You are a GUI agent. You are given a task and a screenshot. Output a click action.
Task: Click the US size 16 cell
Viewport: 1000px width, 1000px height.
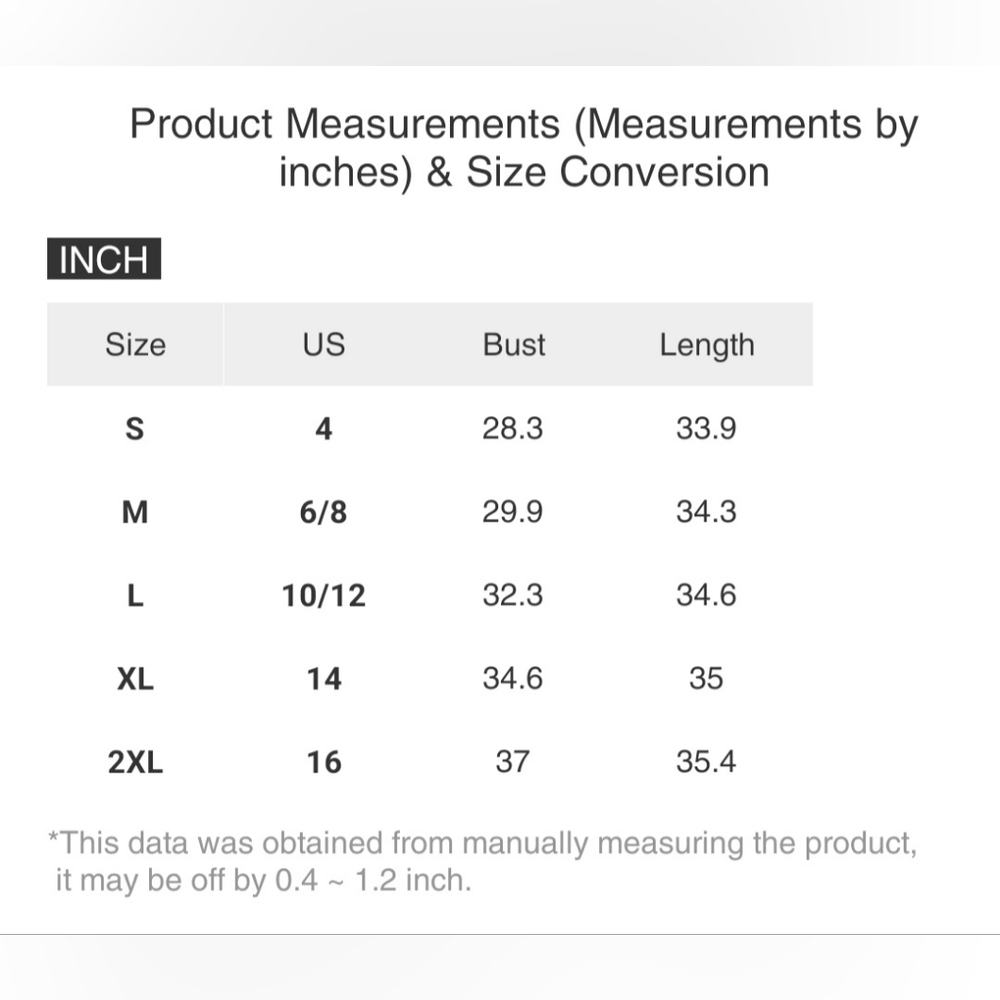pyautogui.click(x=323, y=763)
